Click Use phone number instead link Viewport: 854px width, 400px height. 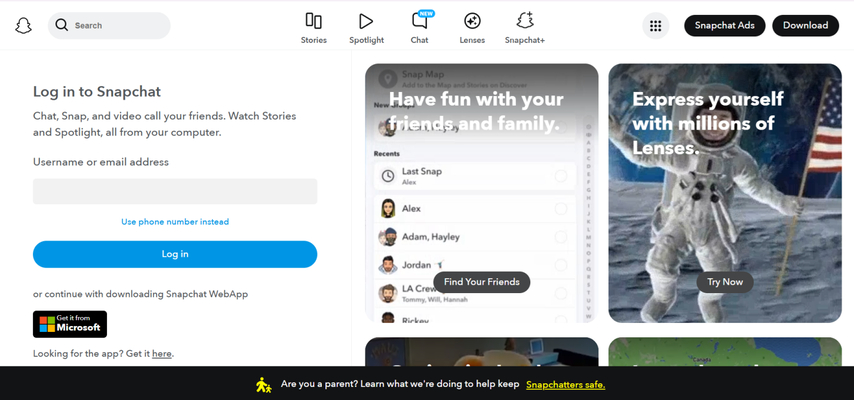[x=175, y=222]
